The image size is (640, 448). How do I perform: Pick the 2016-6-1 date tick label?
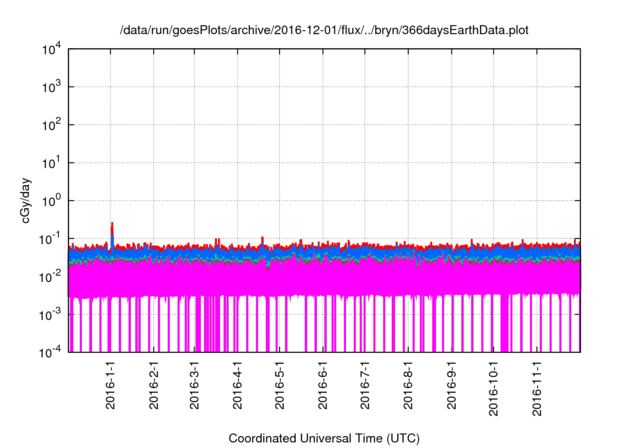tap(323, 387)
